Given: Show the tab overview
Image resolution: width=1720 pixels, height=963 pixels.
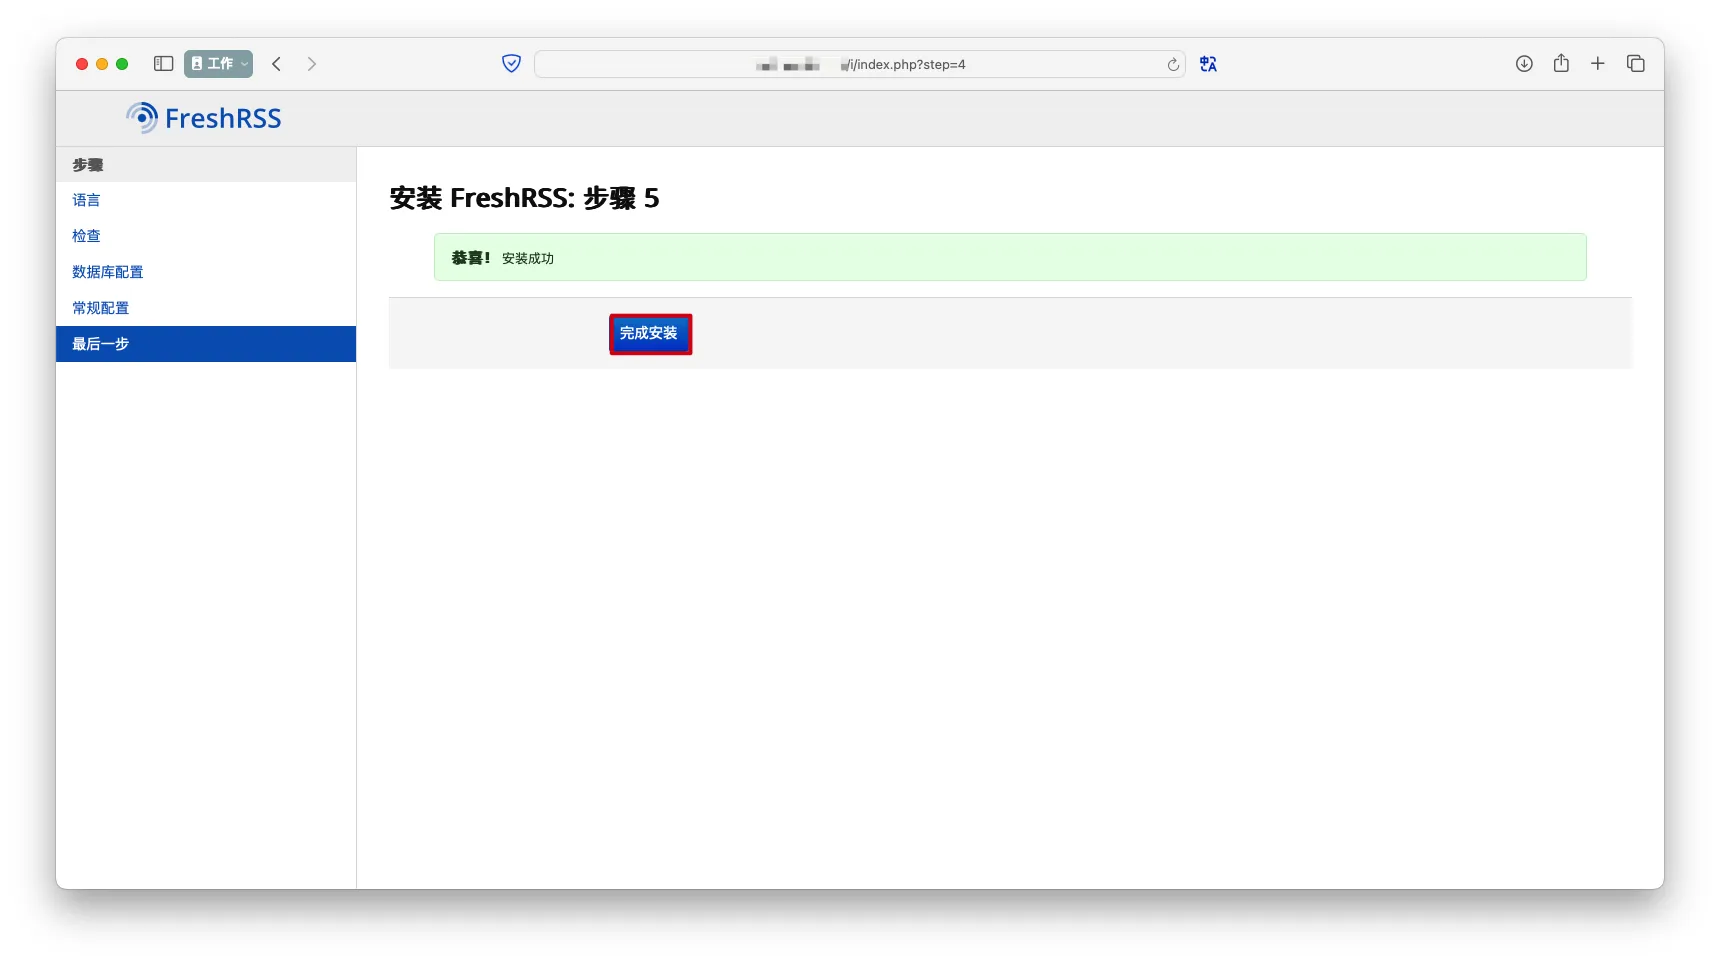Looking at the screenshot, I should (1636, 64).
